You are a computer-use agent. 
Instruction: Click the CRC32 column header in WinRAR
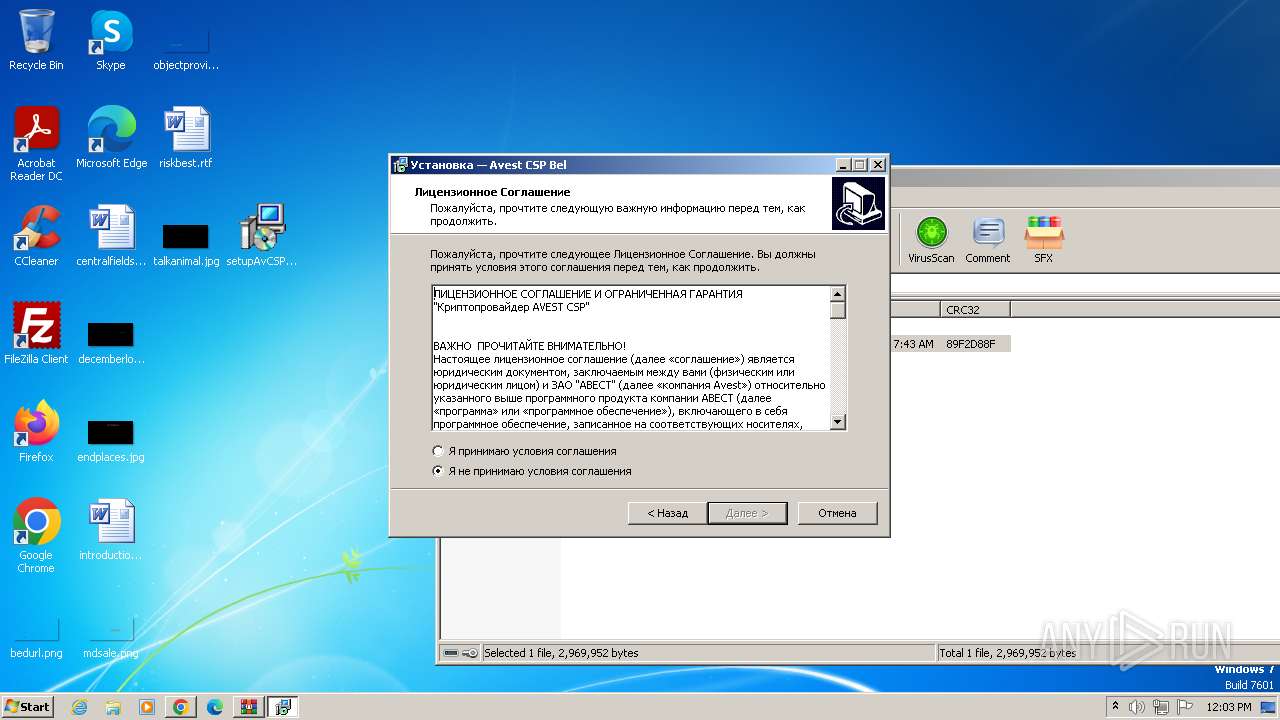(975, 310)
